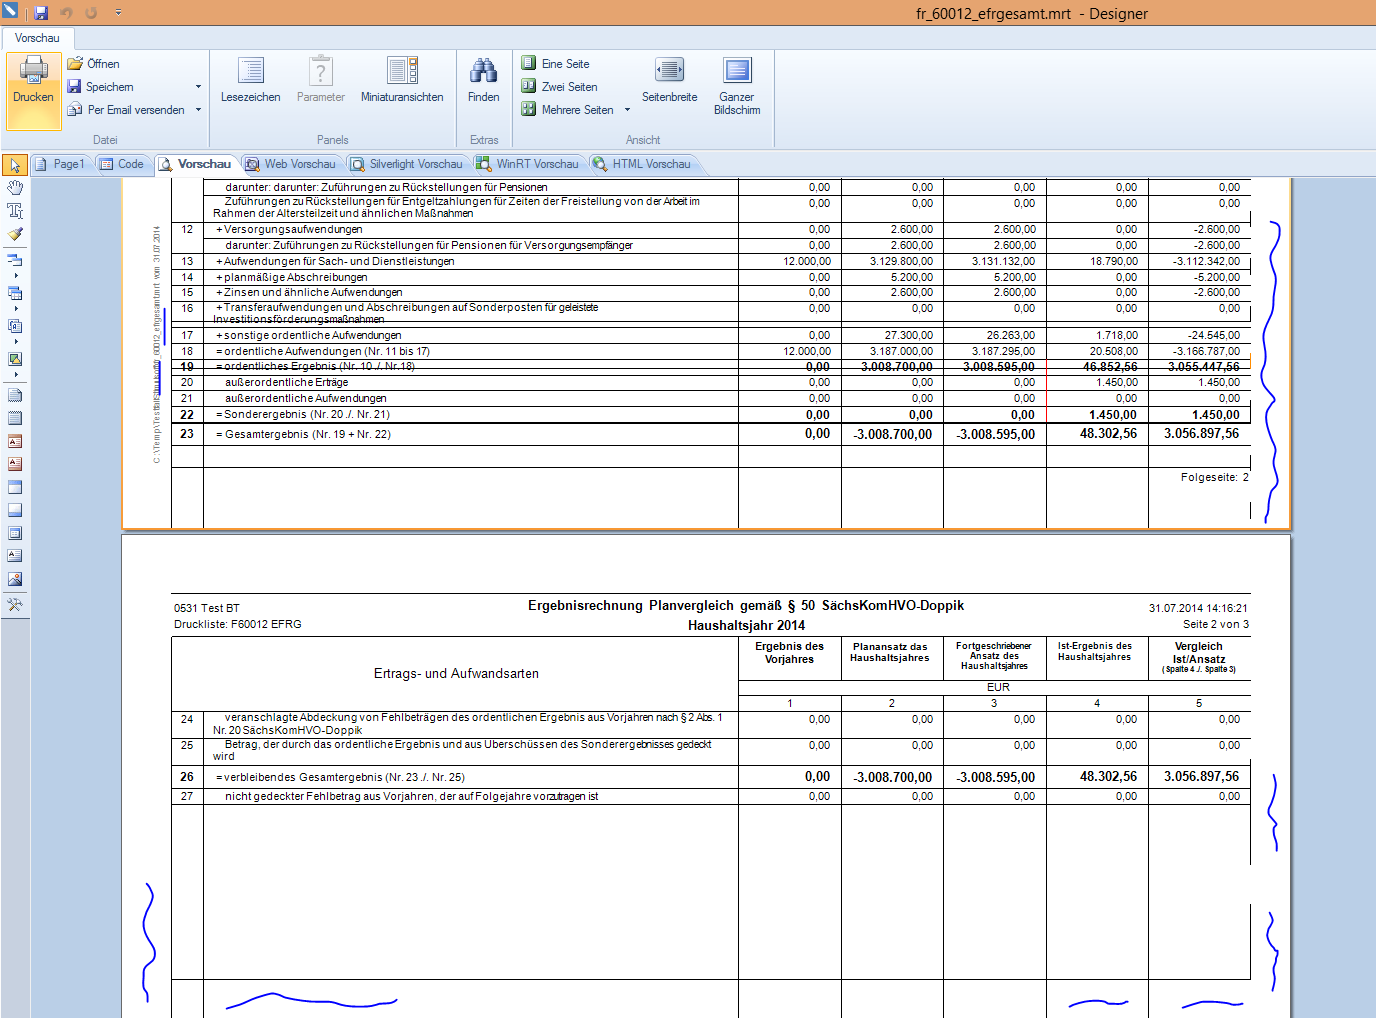Switch view to Eine Seite
Screen dimensions: 1376x1018
pos(556,64)
